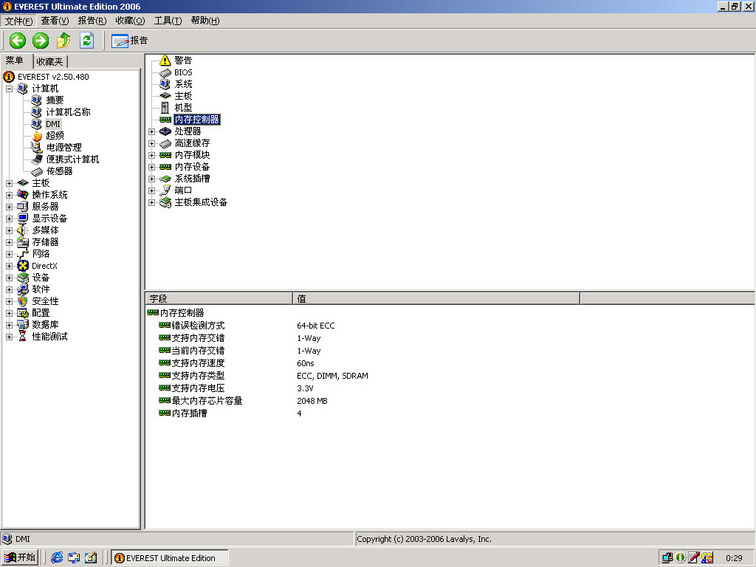Select the highlighted 内存控制器 item

click(197, 120)
